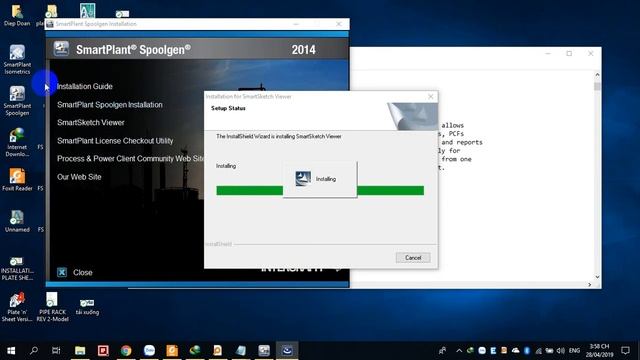This screenshot has width=640, height=360.
Task: Click scroll-up arrow in background text window
Action: point(597,75)
